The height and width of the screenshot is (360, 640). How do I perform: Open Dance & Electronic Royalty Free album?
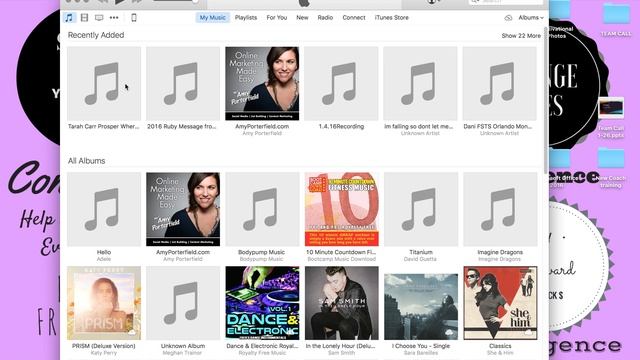[x=262, y=303]
